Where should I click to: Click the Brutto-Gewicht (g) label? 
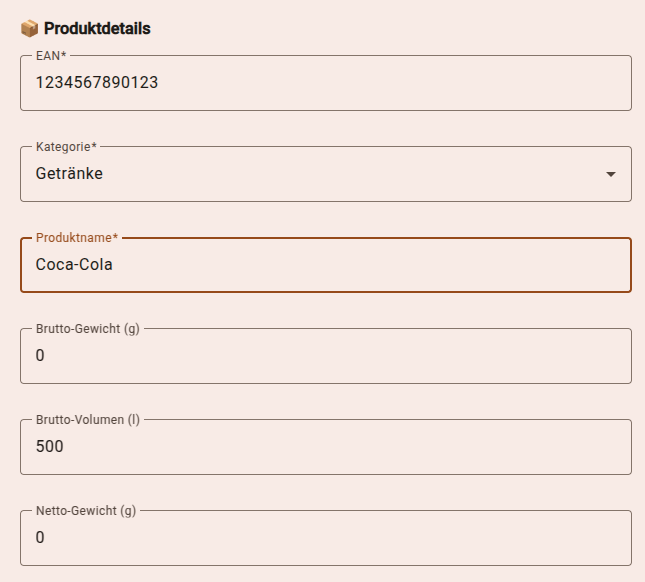click(x=88, y=329)
